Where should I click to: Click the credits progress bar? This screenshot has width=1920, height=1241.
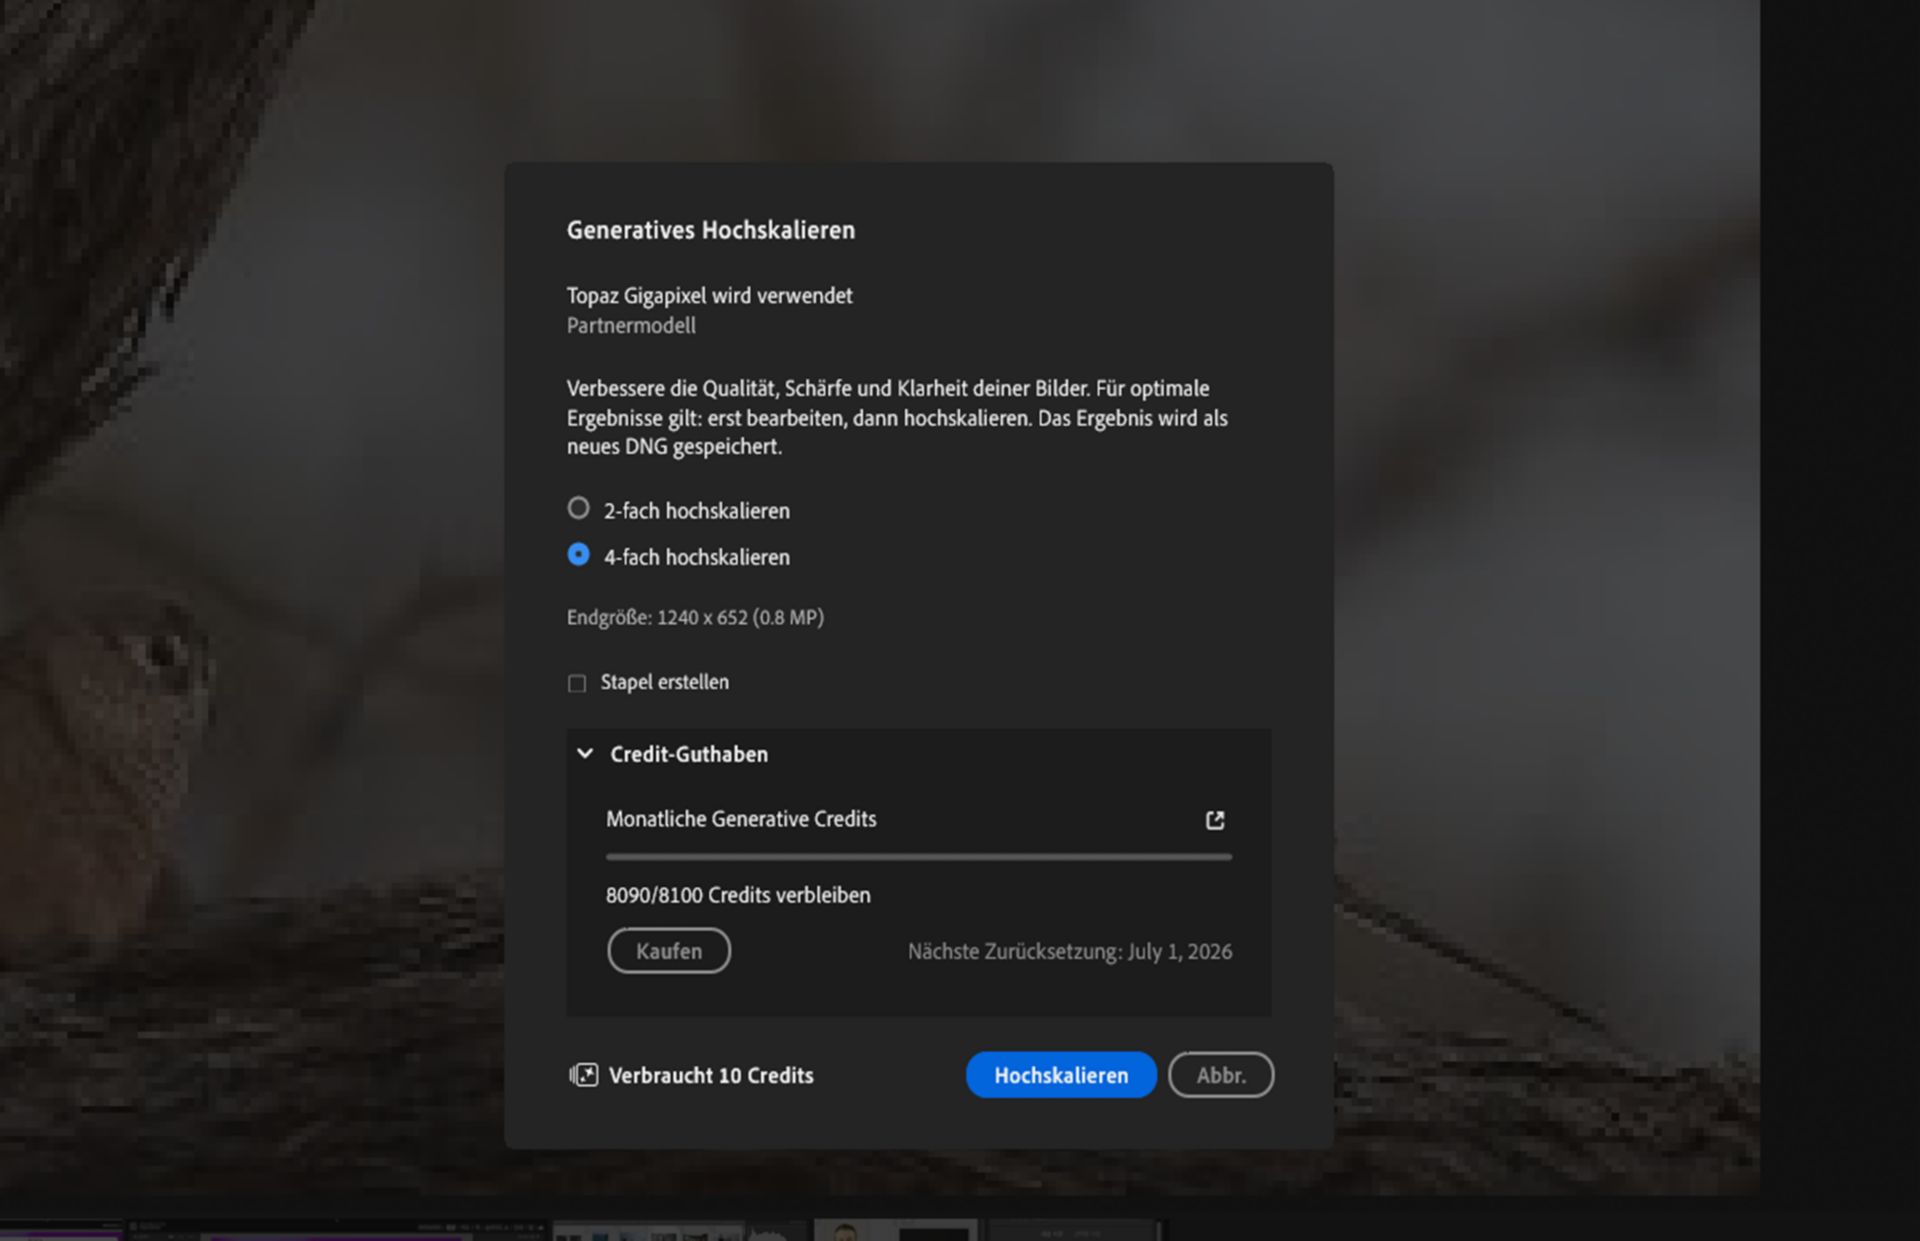point(919,857)
